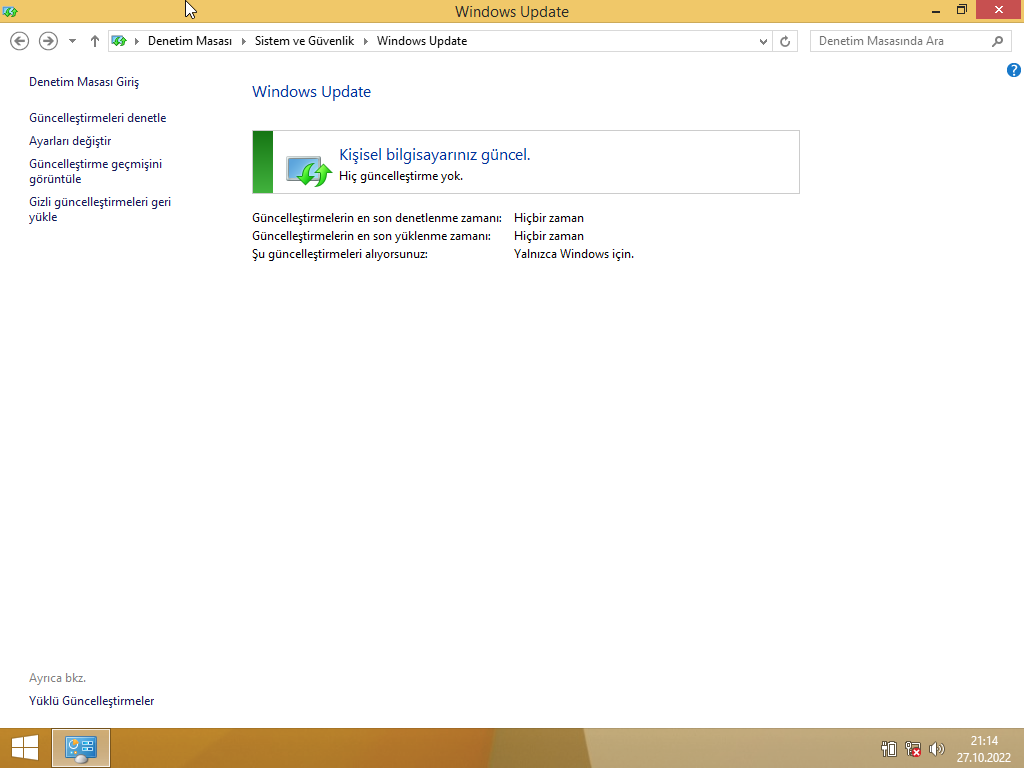
Task: Select Sistem ve Güvenlik breadcrumb
Action: (x=304, y=40)
